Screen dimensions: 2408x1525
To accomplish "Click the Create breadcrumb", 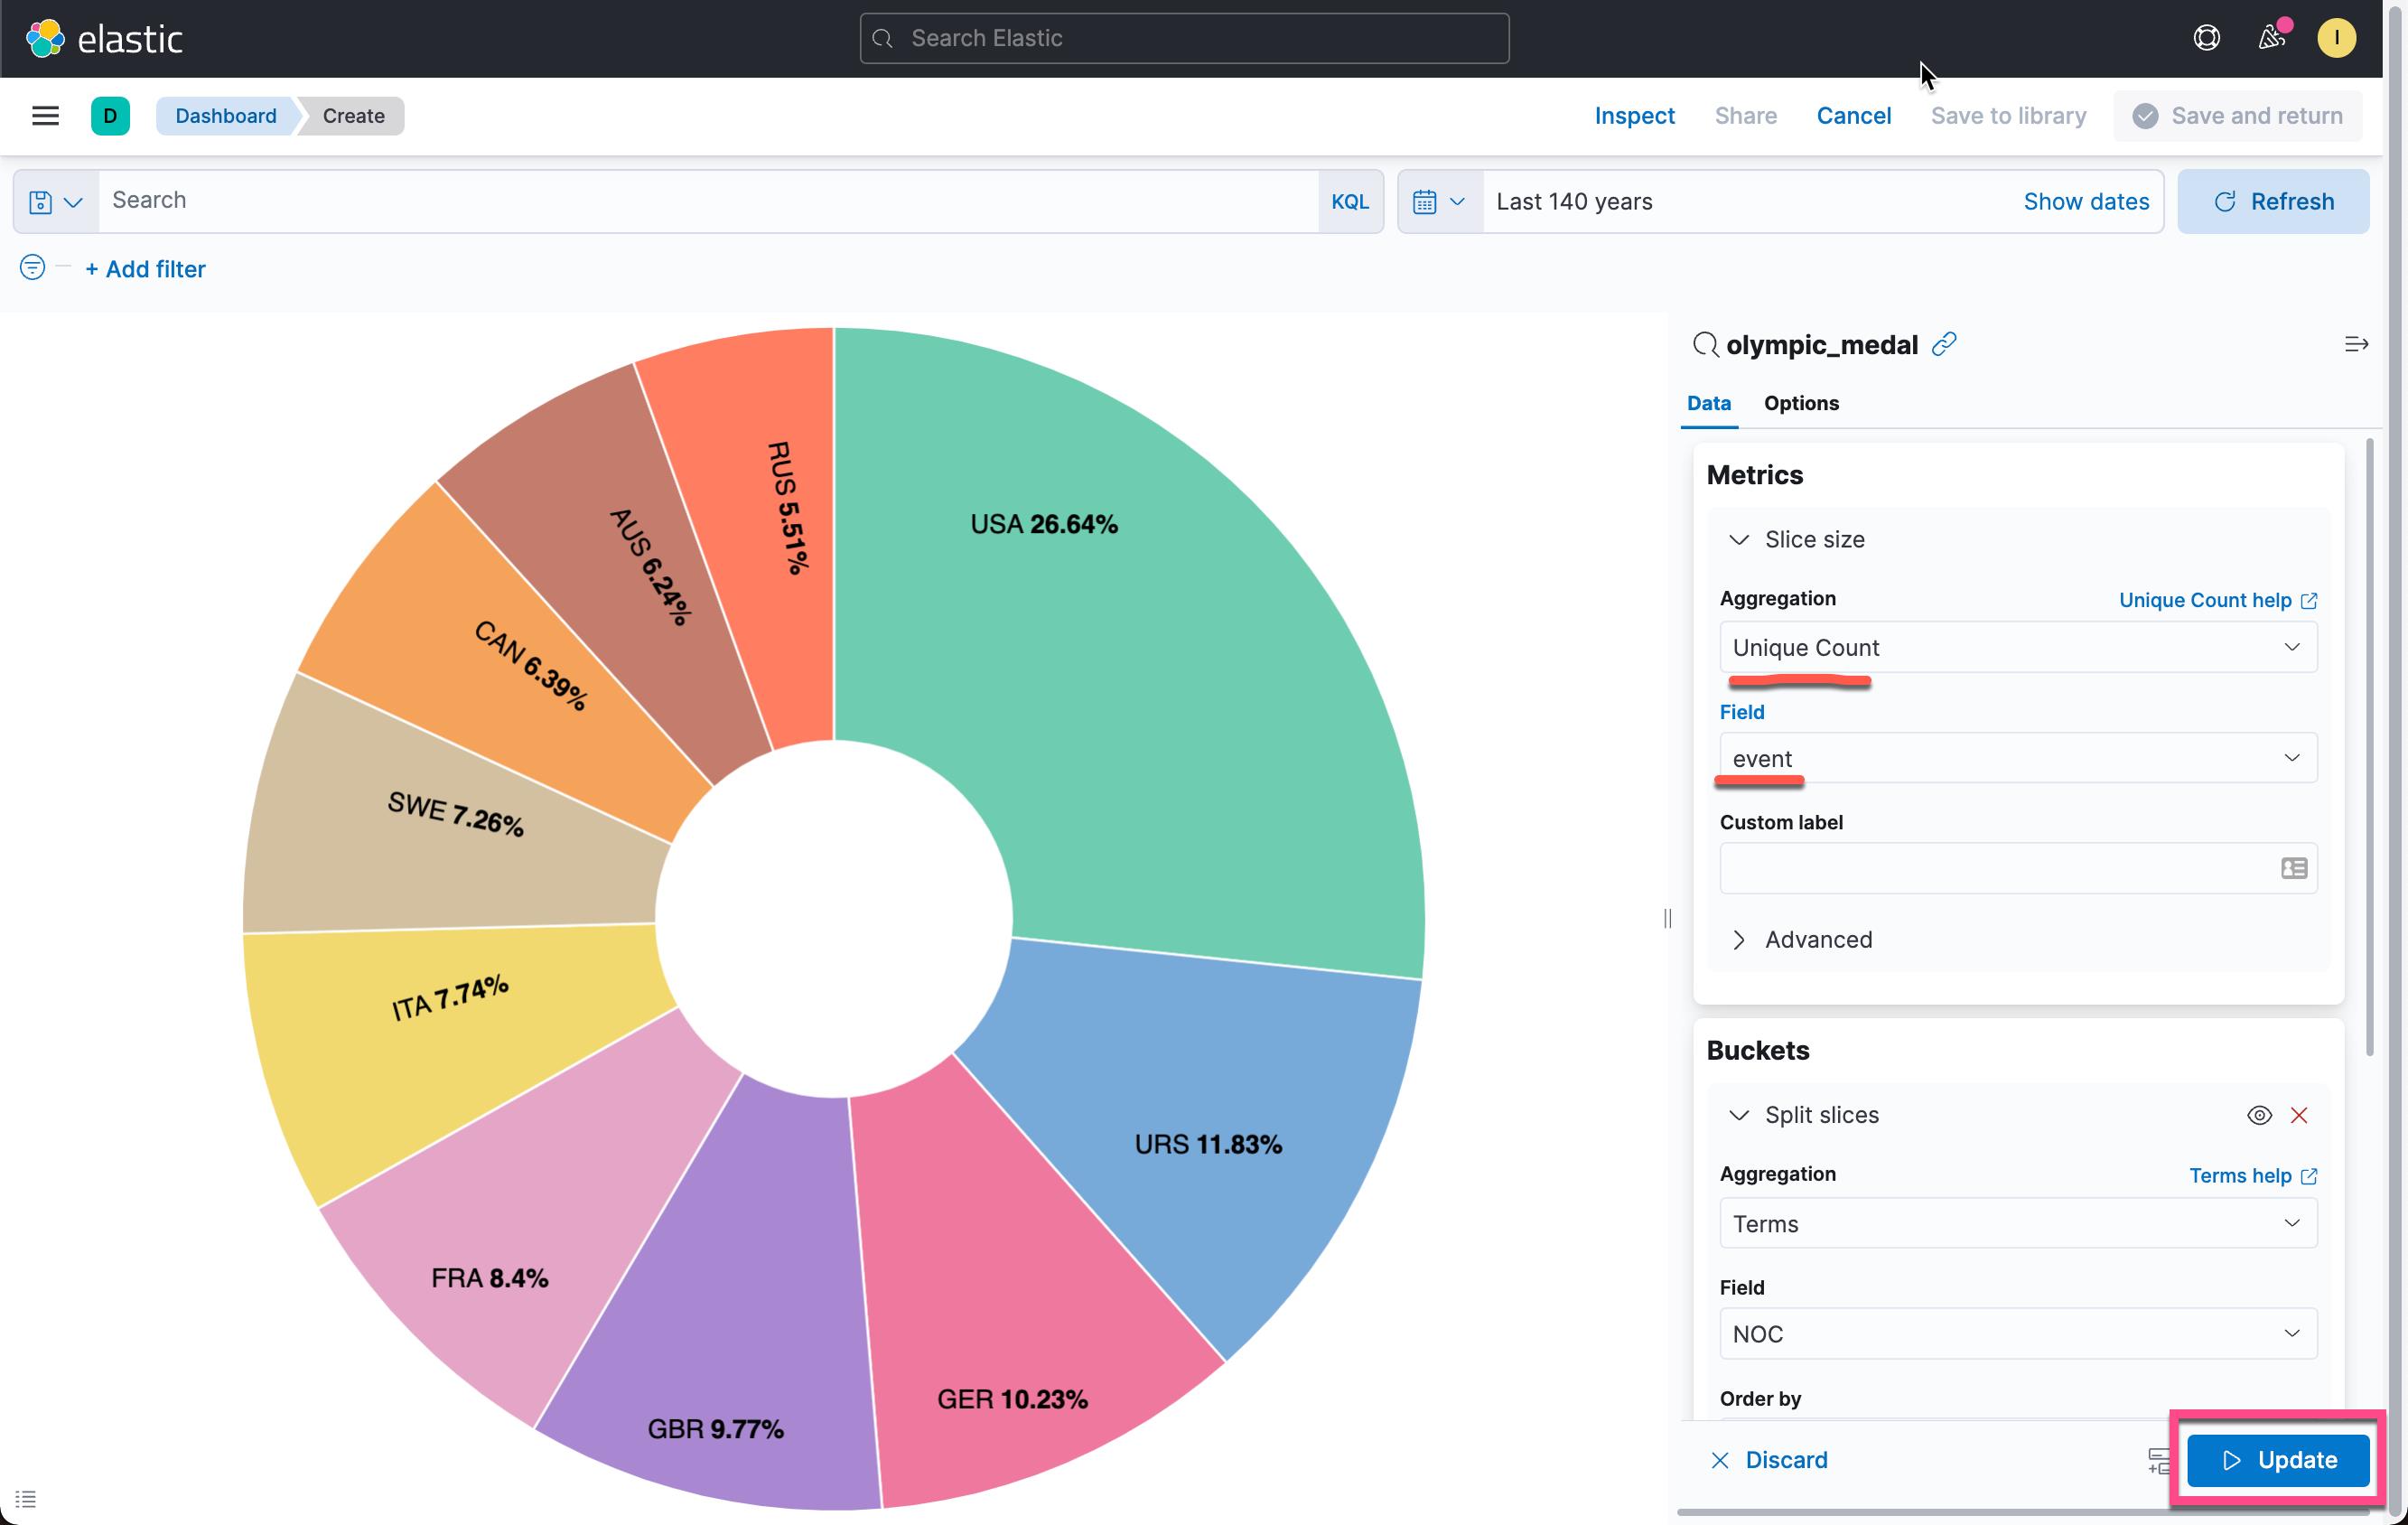I will pos(353,116).
